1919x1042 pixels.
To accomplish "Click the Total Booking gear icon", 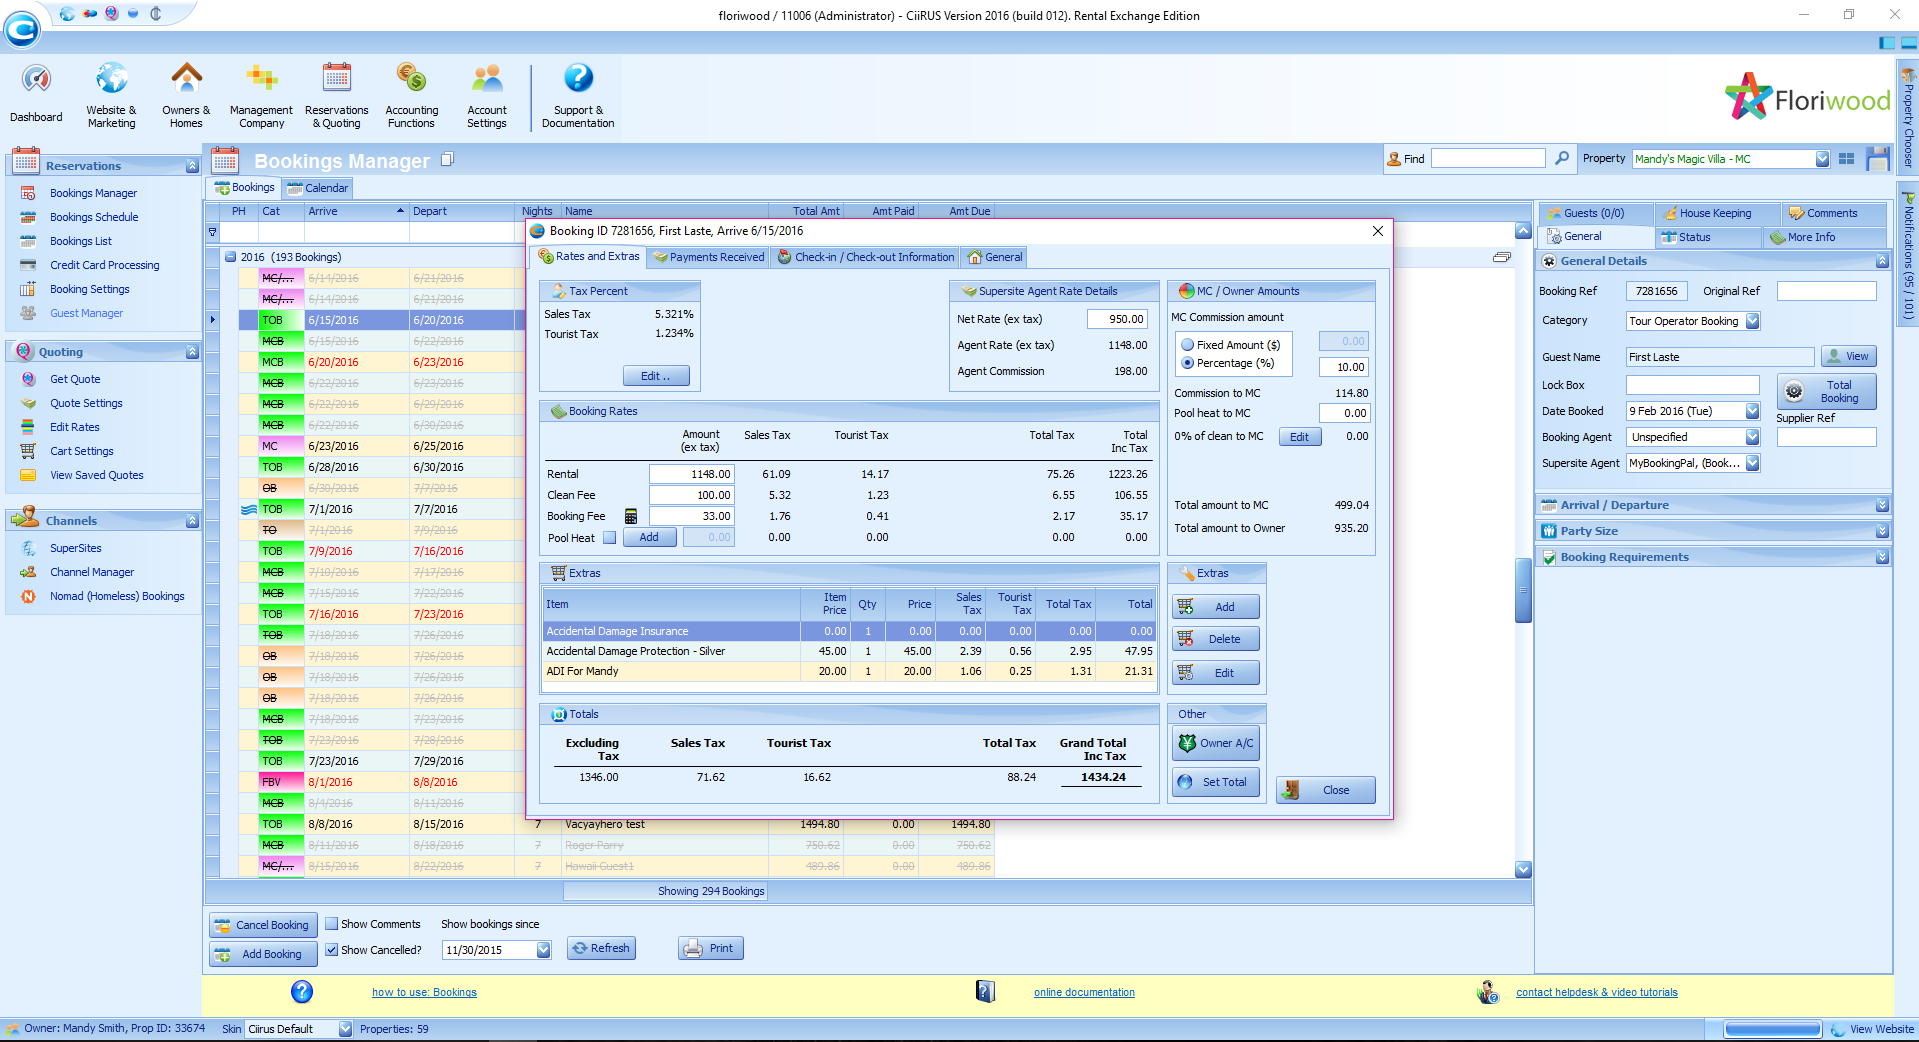I will pyautogui.click(x=1794, y=391).
